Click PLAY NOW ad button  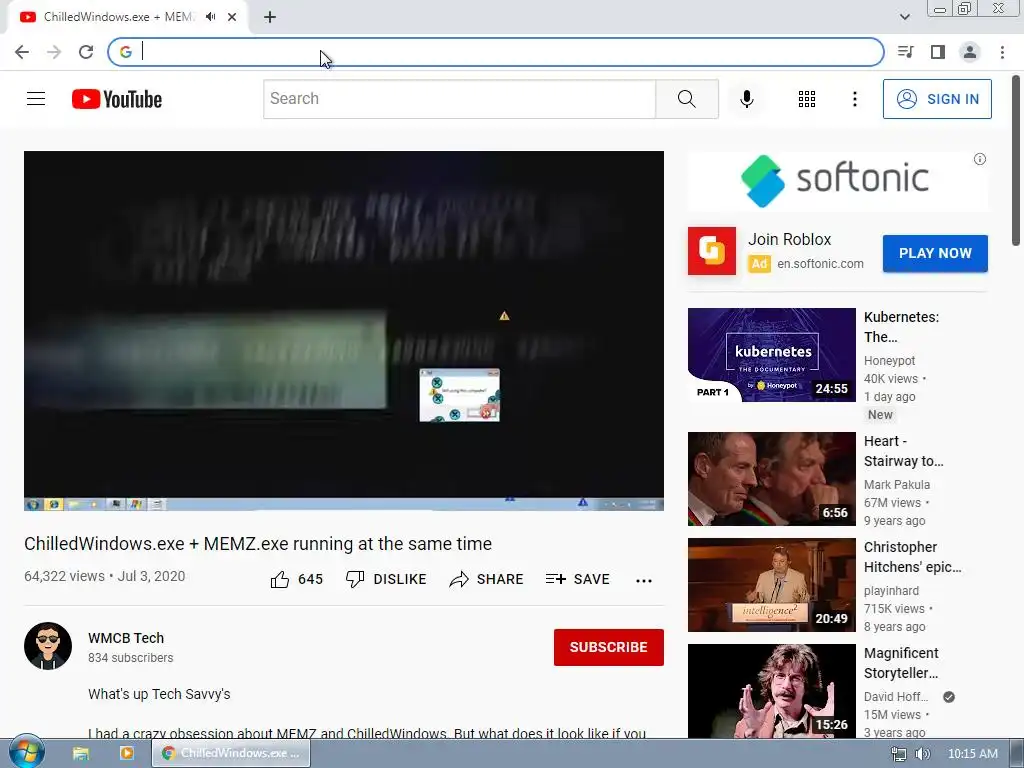[x=935, y=253]
